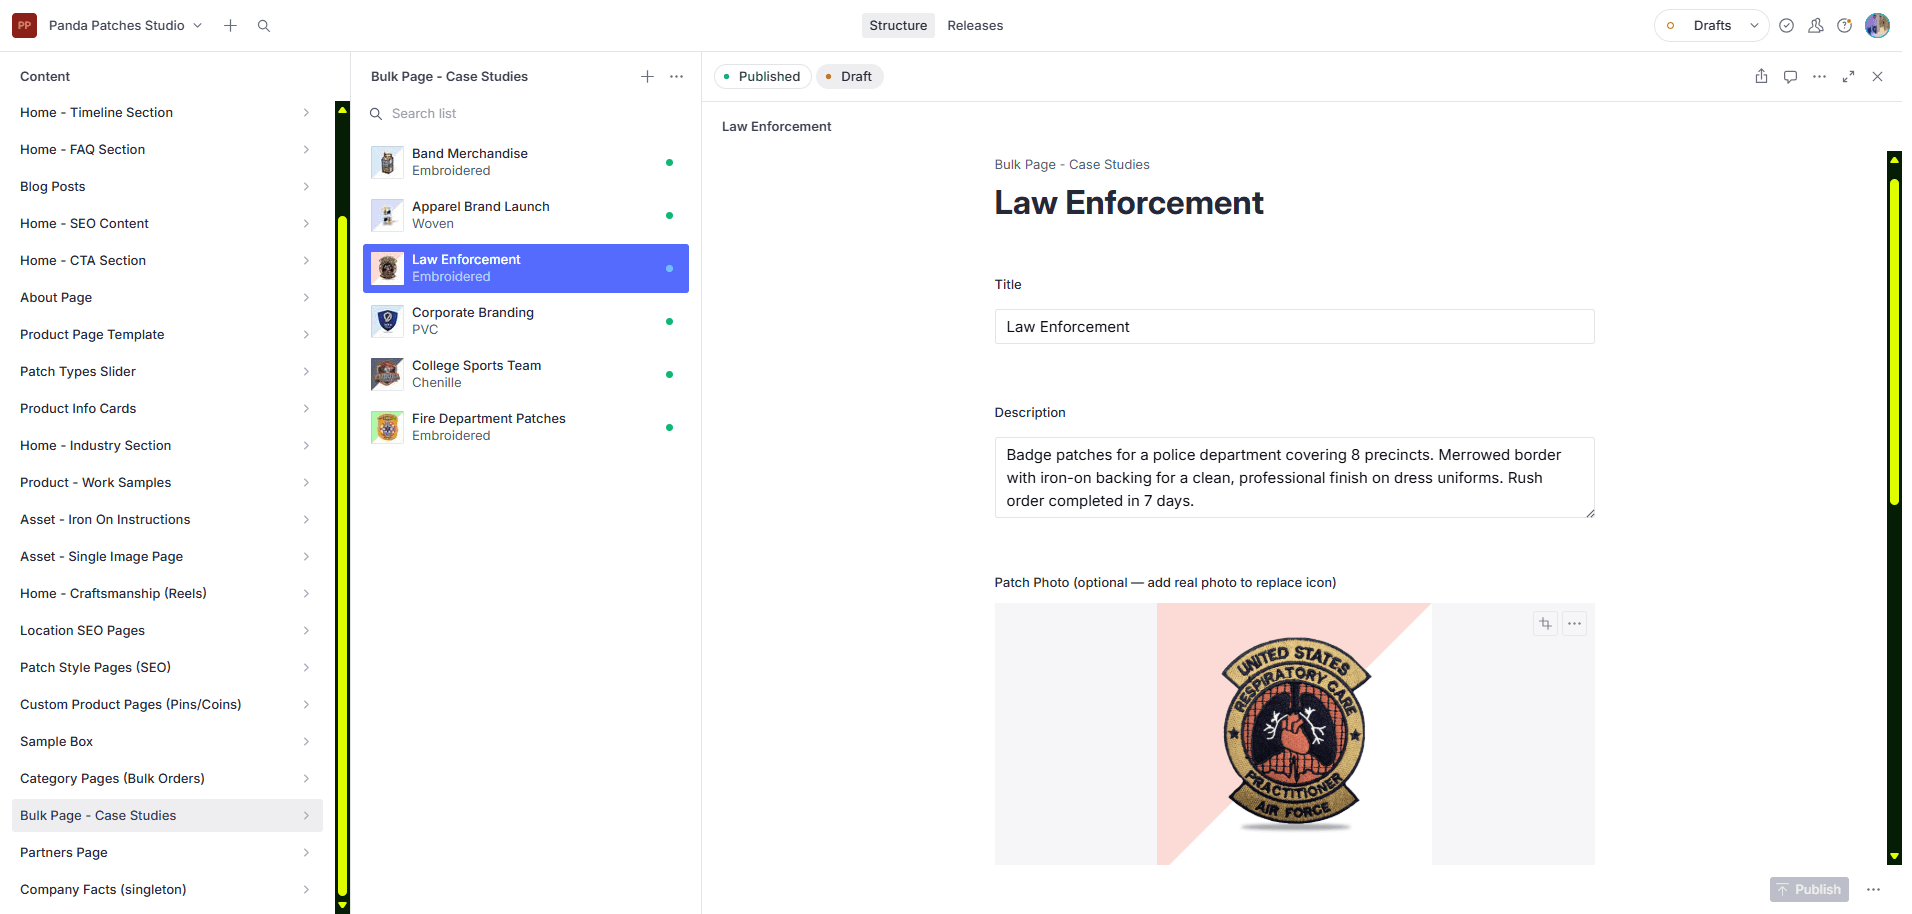Expand Home - Timeline Section
This screenshot has width=1912, height=914.
tap(165, 113)
